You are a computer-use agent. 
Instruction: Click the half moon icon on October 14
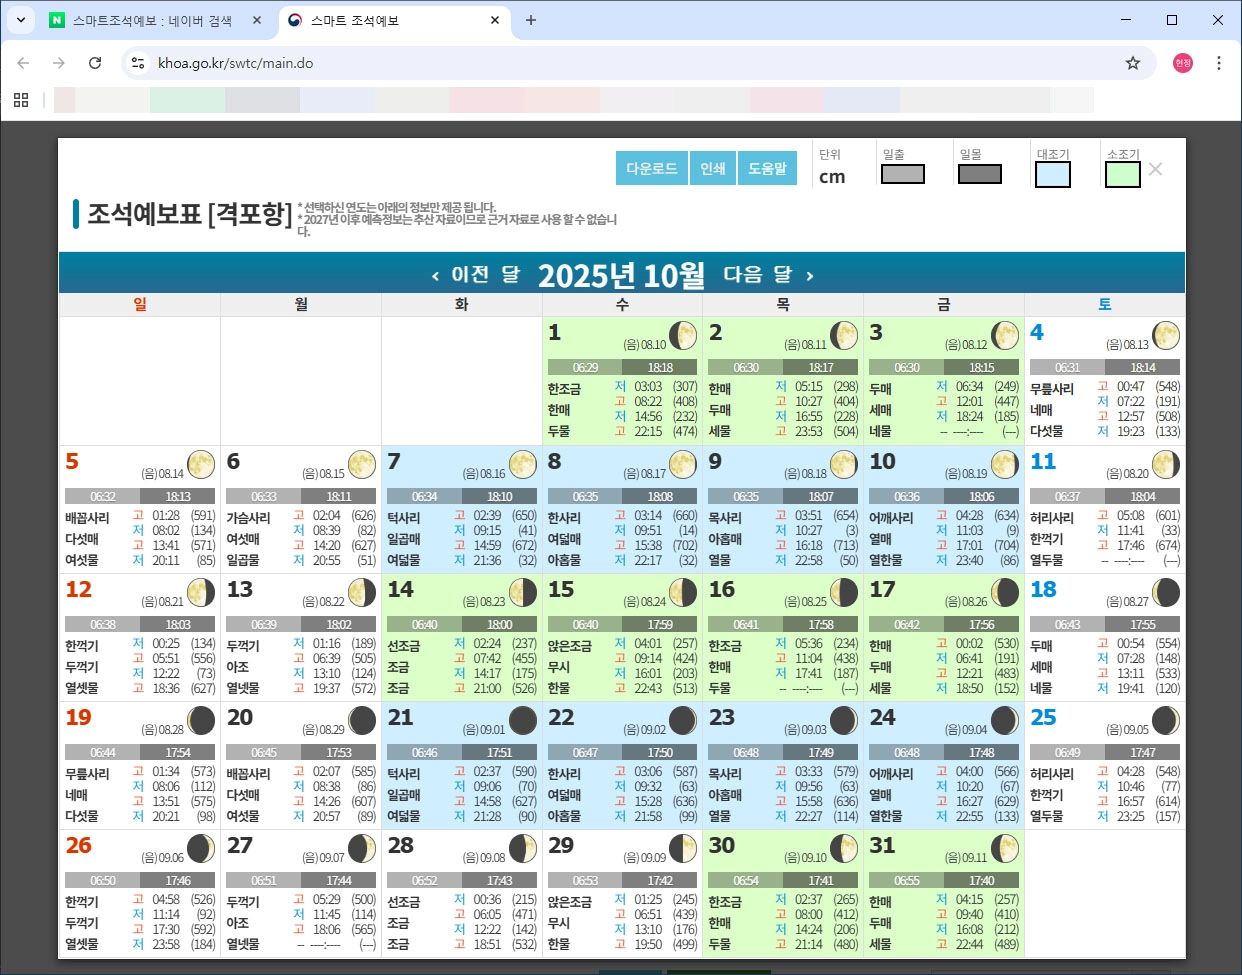(521, 591)
